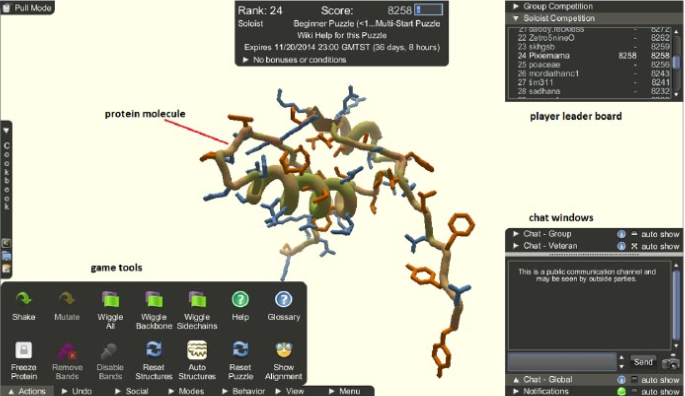Click the Cookbook notepad icon
Screen dimensions: 685x396
click(6, 268)
